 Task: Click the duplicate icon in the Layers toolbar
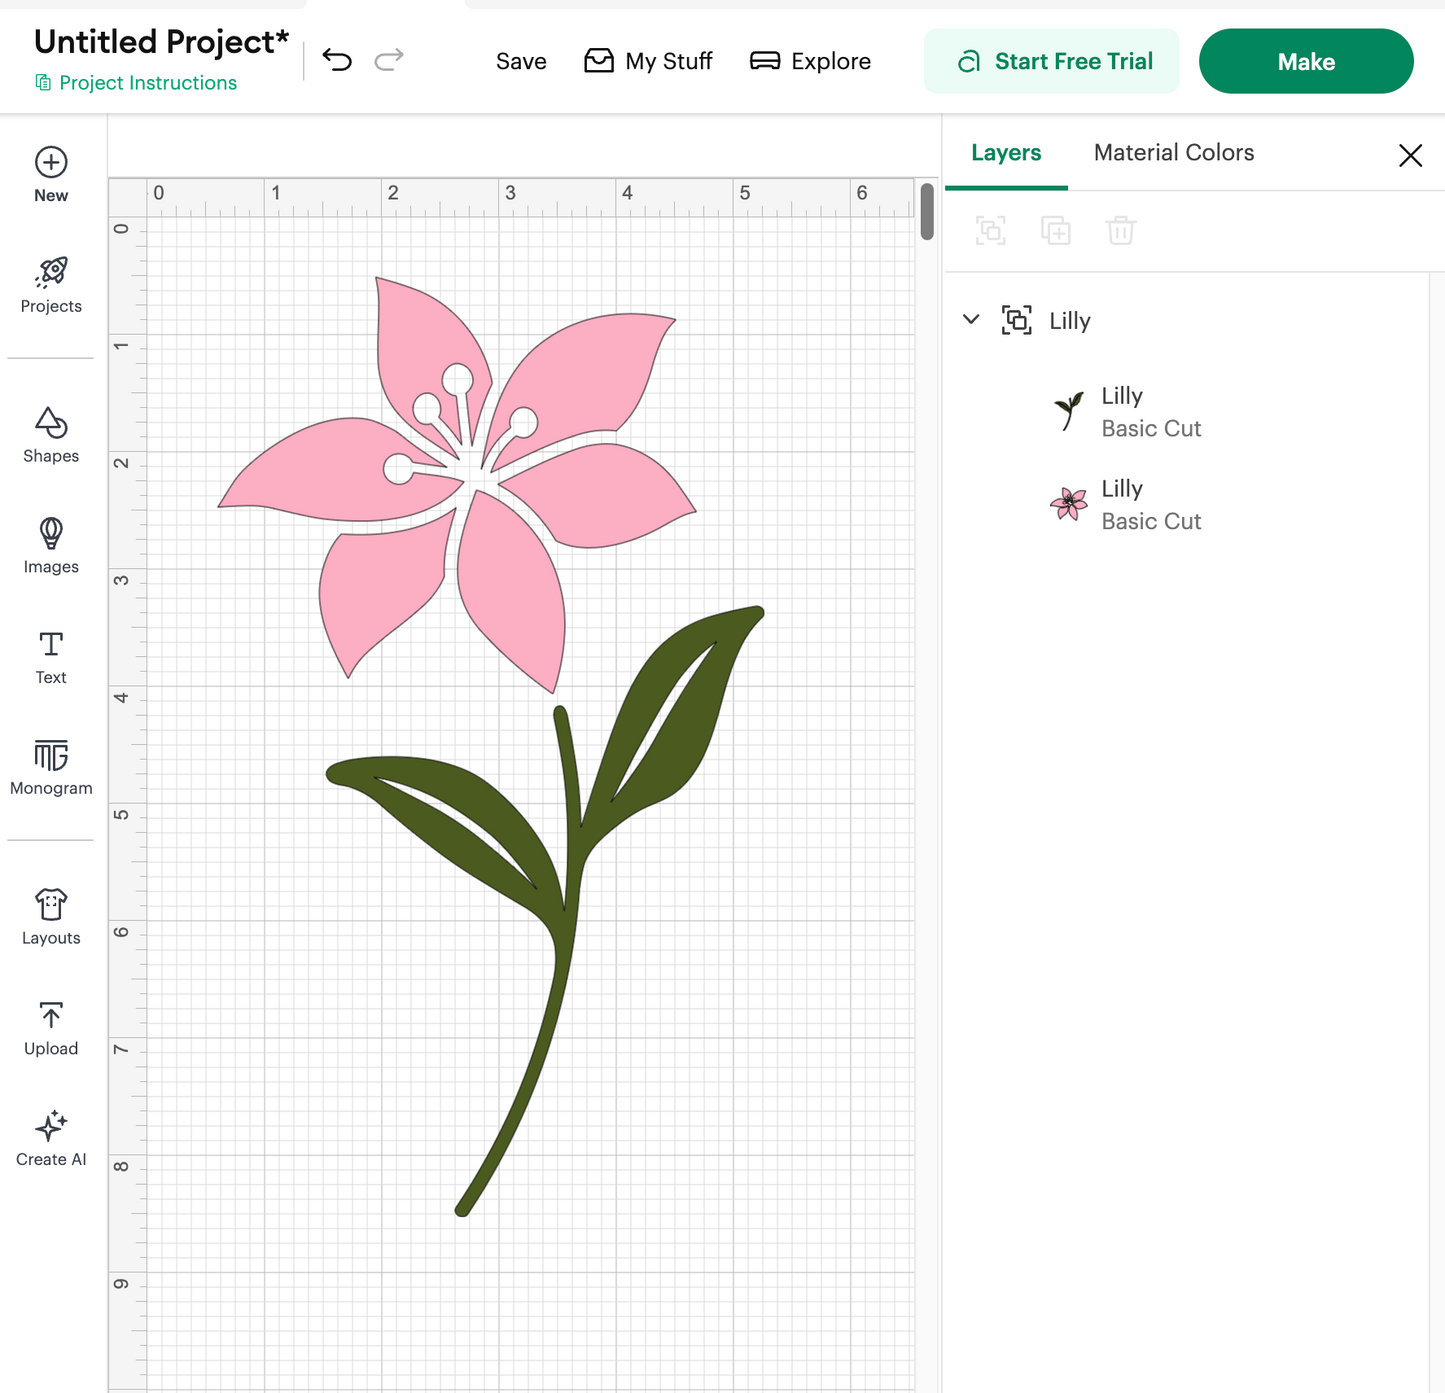(x=1056, y=231)
